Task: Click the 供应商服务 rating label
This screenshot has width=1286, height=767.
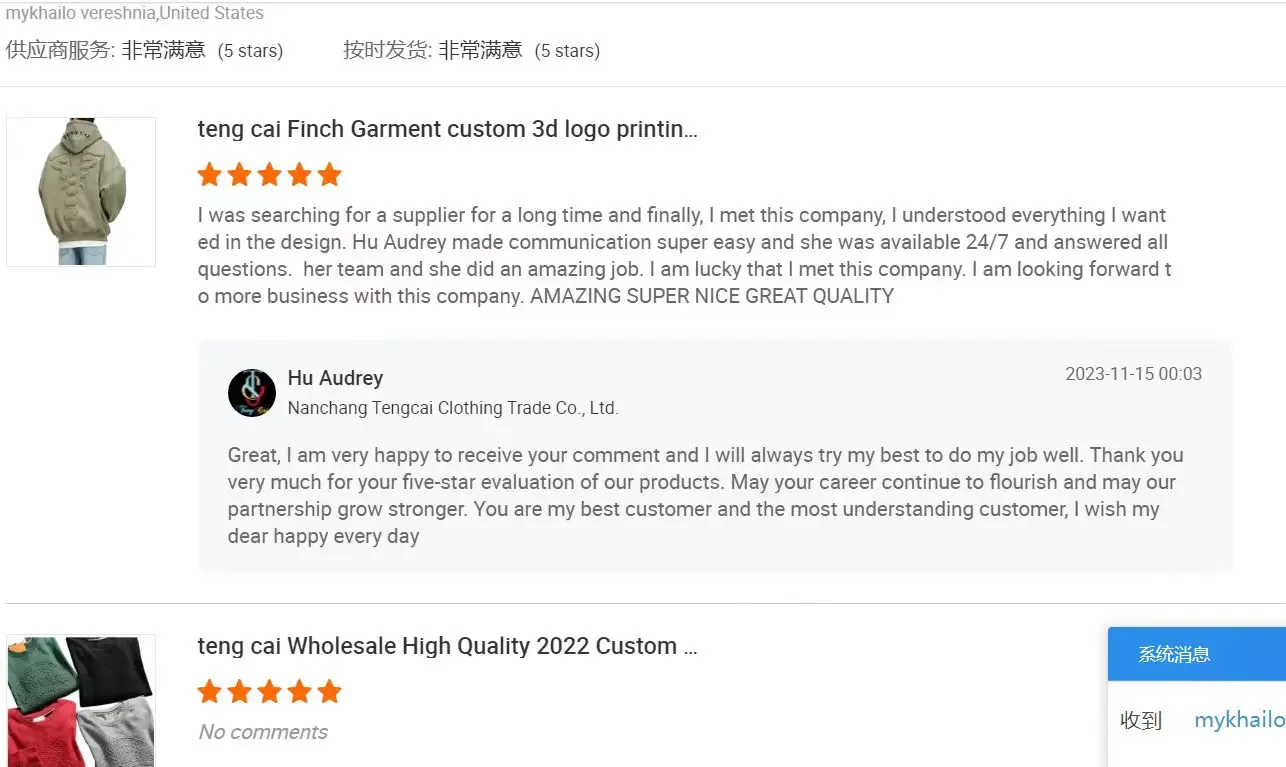Action: point(60,50)
